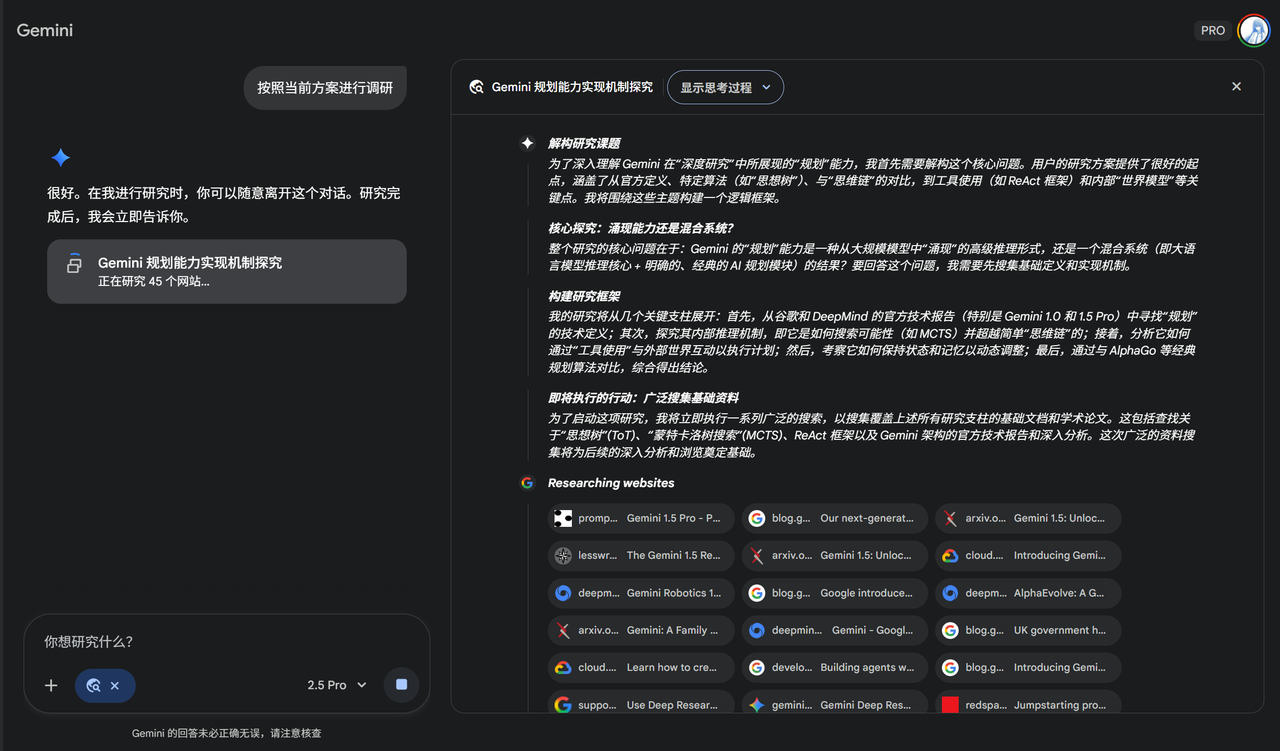
Task: Open the UK government h... blog chip
Action: (x=1028, y=630)
